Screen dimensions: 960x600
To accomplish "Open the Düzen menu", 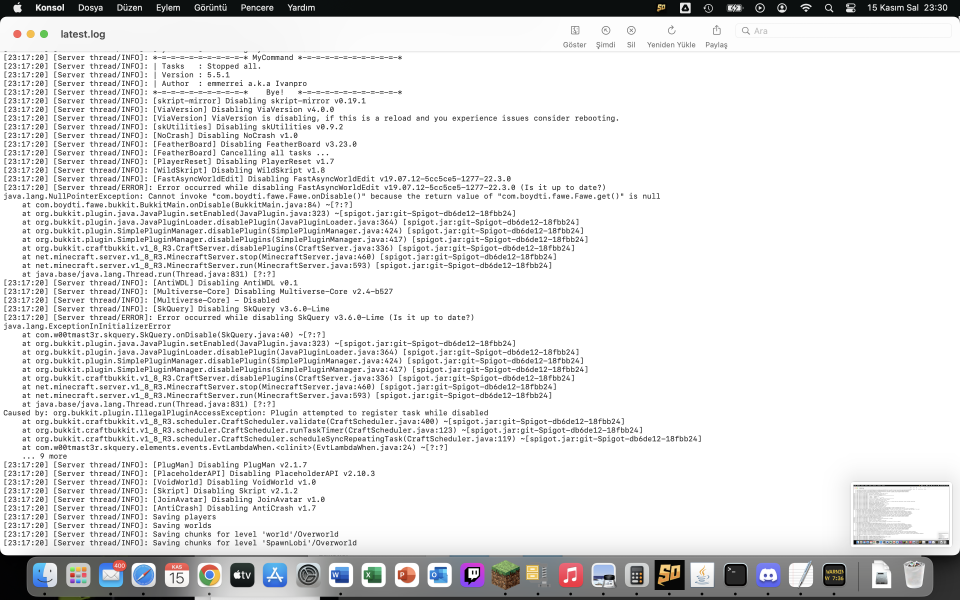I will pyautogui.click(x=129, y=8).
